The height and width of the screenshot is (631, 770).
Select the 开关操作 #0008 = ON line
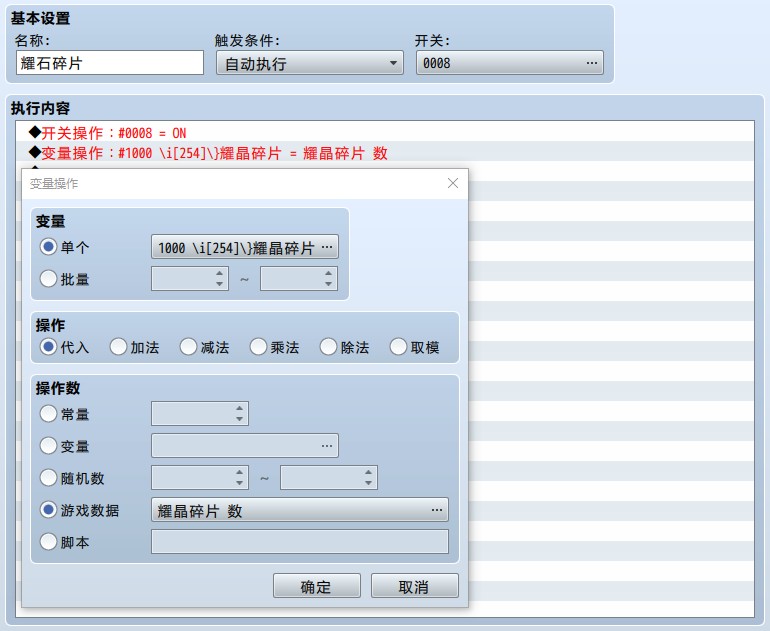coord(385,133)
